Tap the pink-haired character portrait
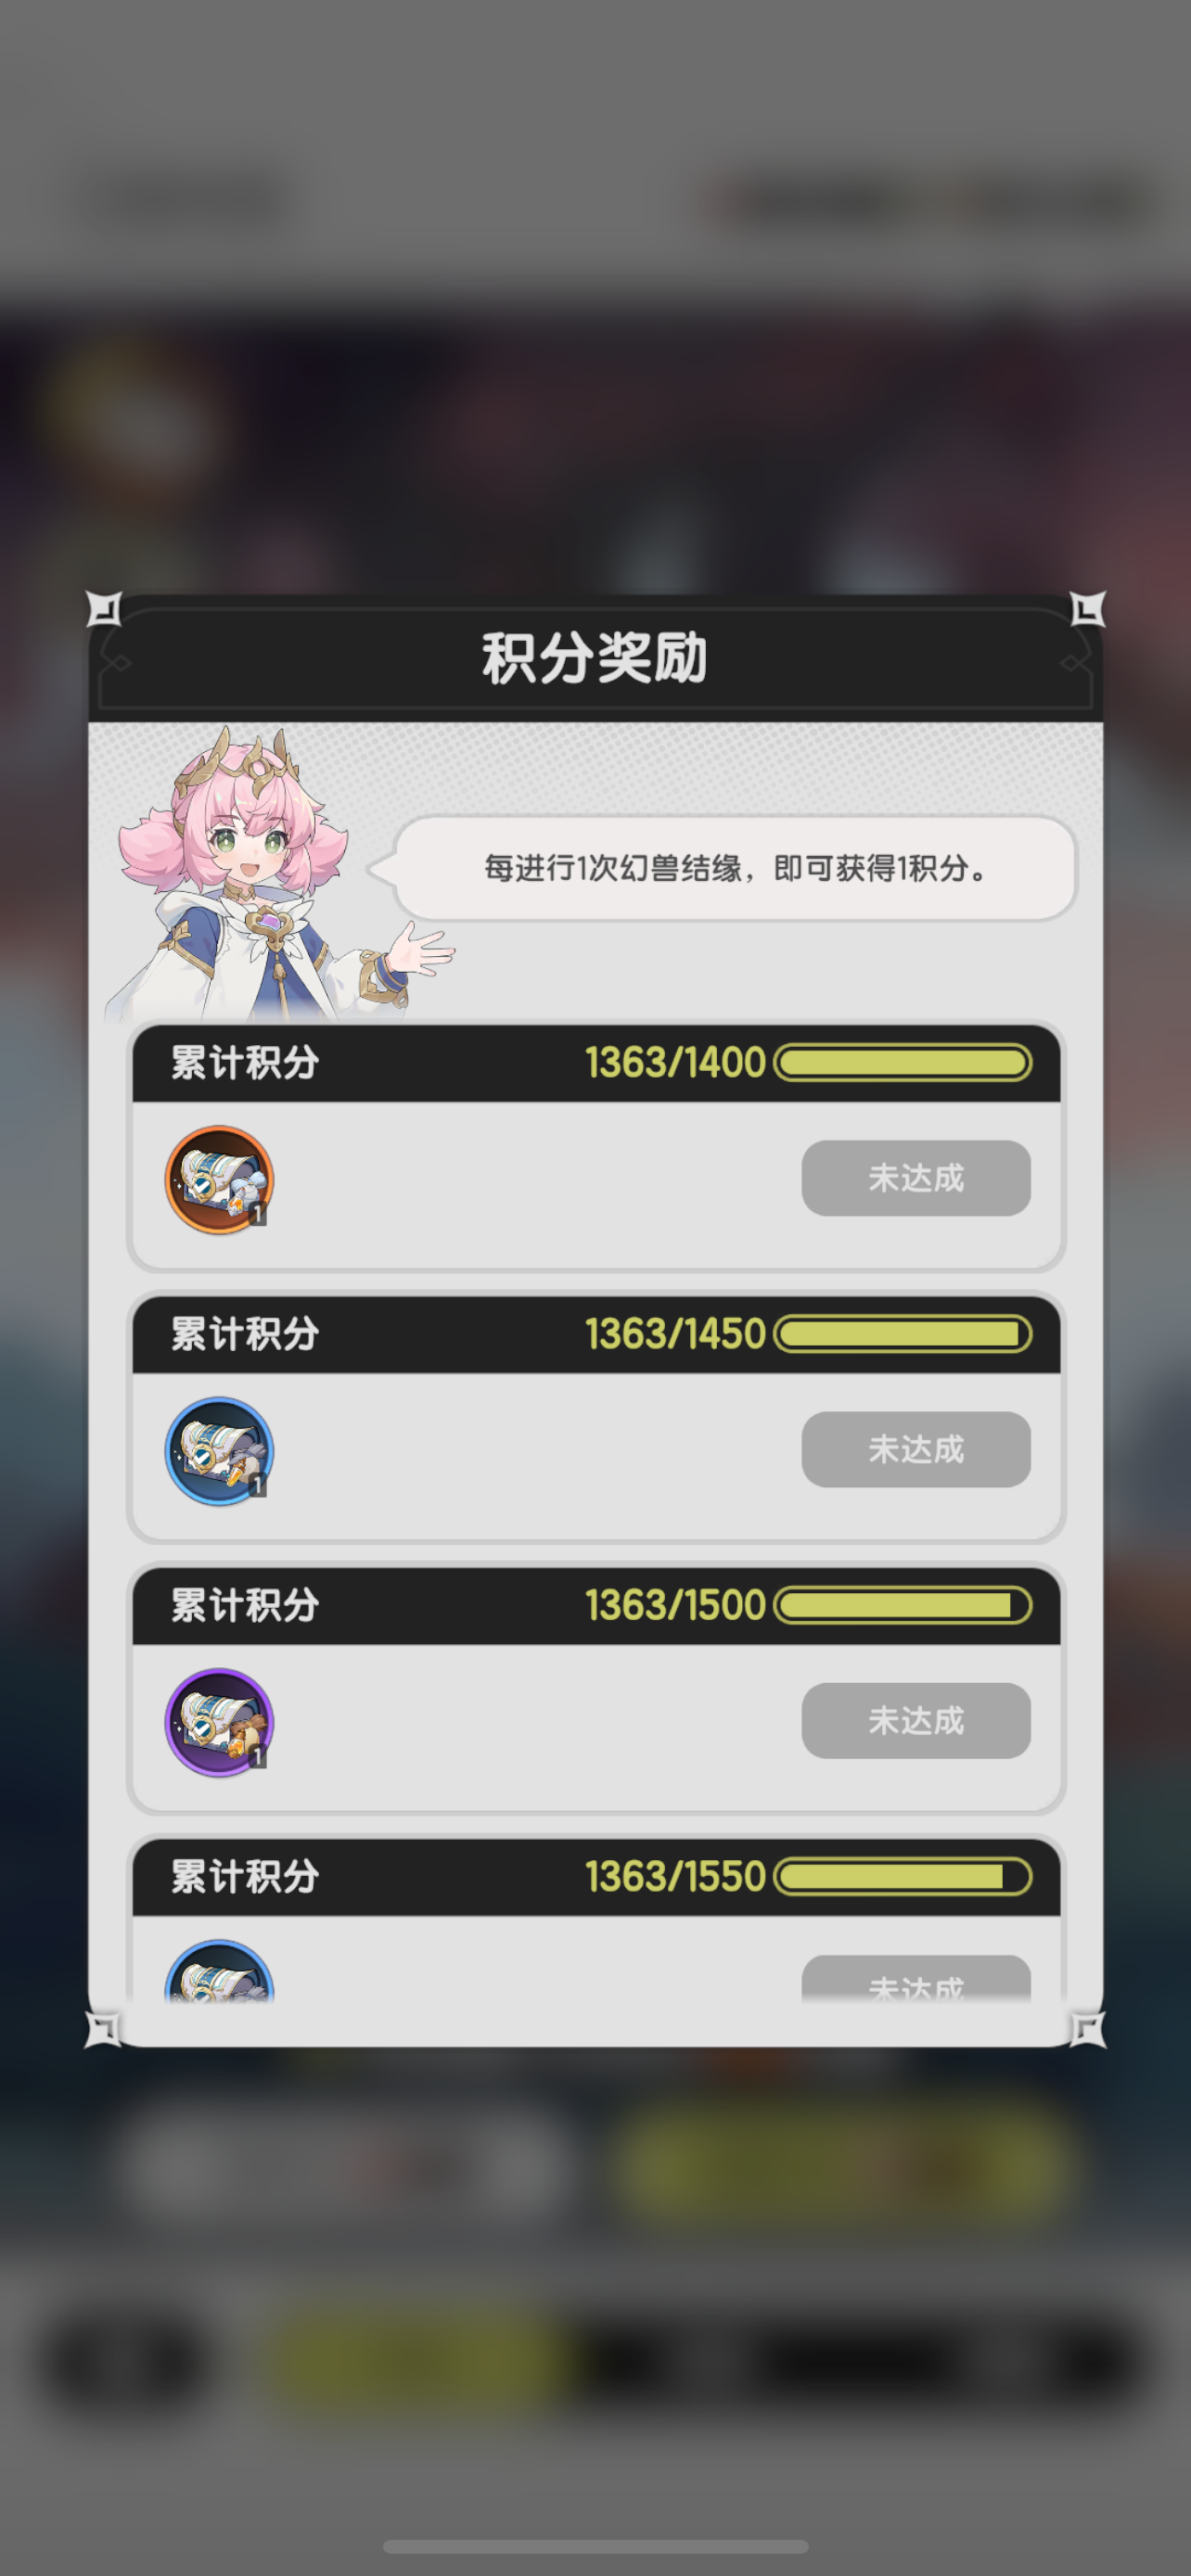 tap(280, 873)
